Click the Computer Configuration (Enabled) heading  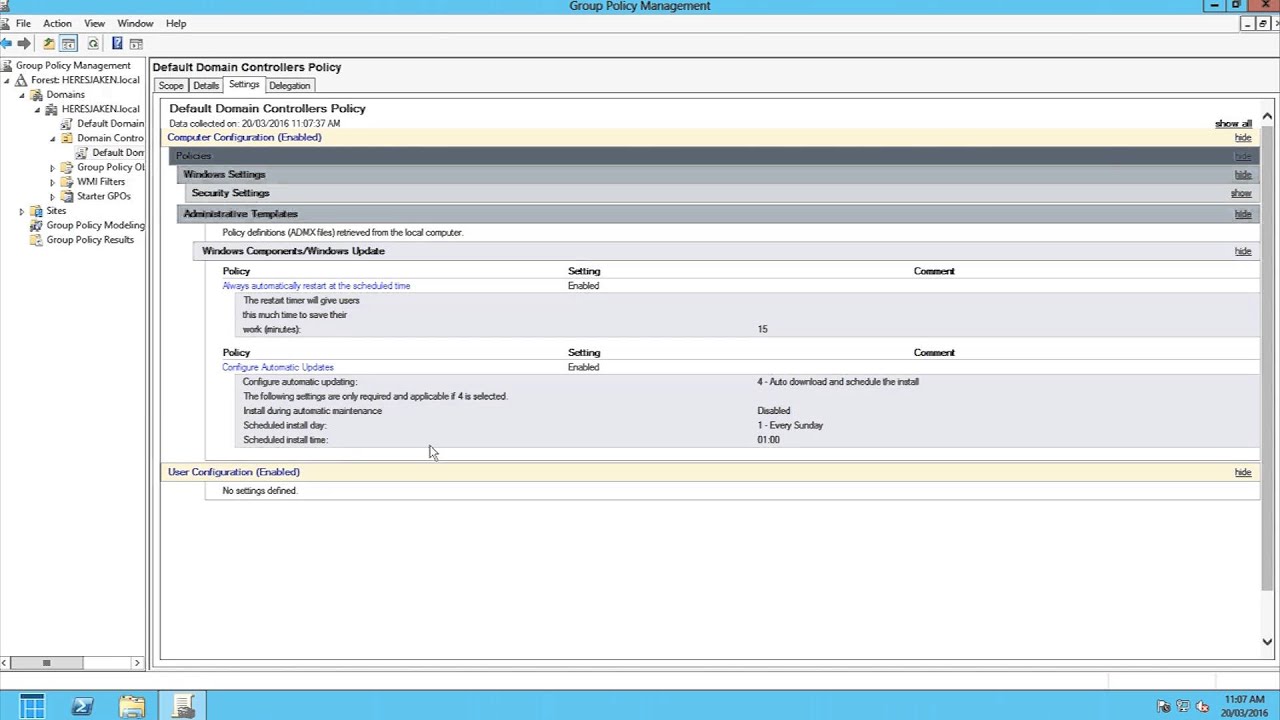click(245, 137)
